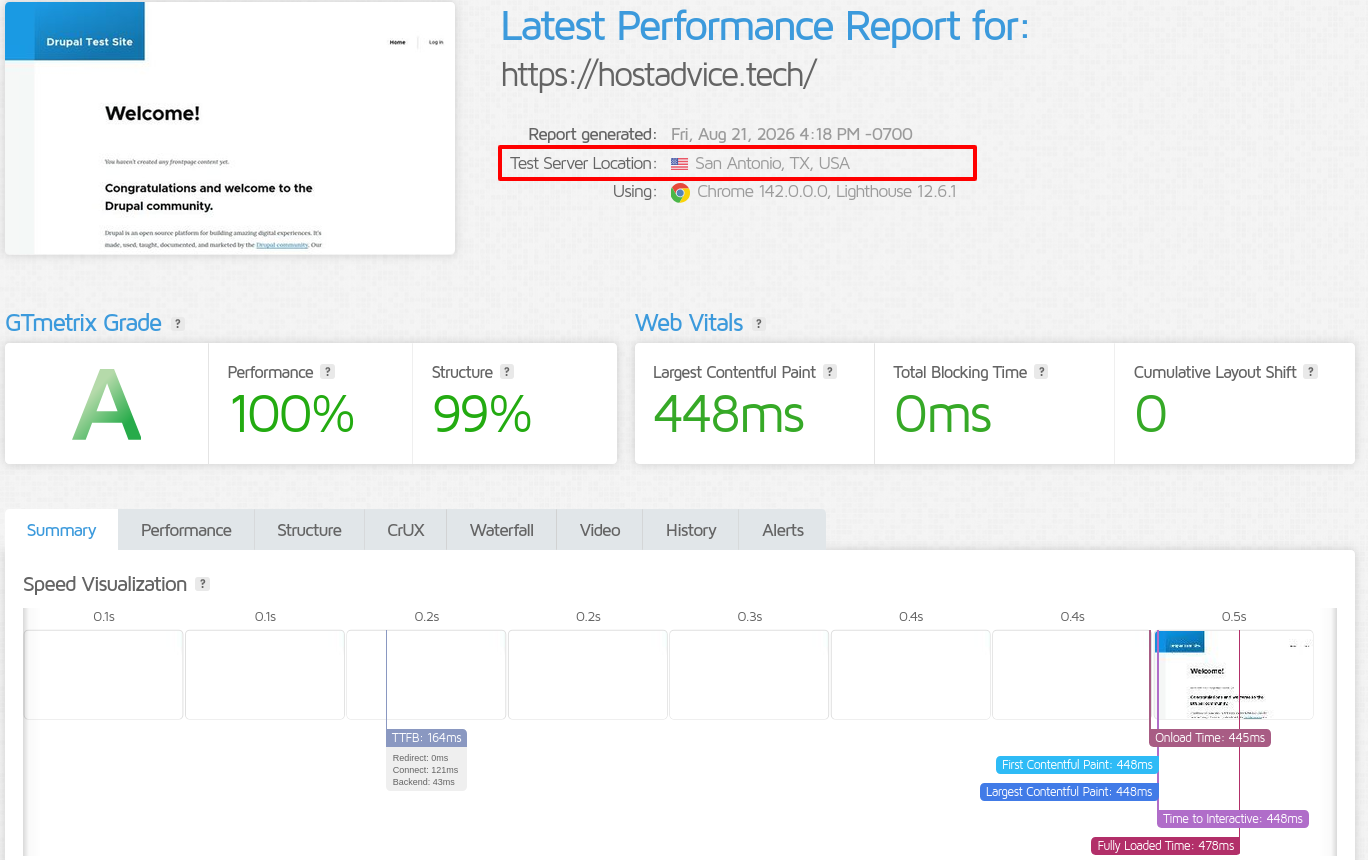View the History tab

(691, 530)
